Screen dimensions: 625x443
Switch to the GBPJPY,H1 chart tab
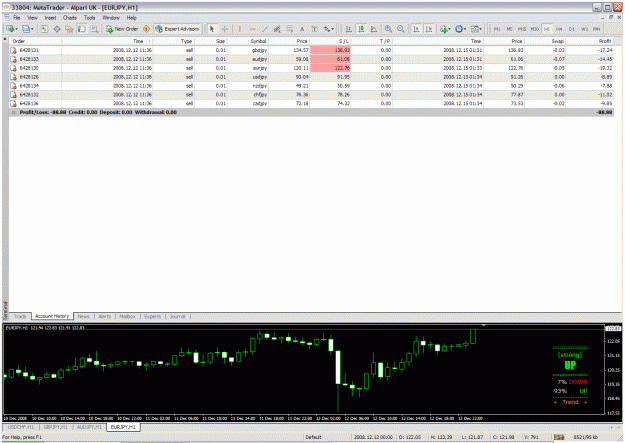(x=56, y=427)
